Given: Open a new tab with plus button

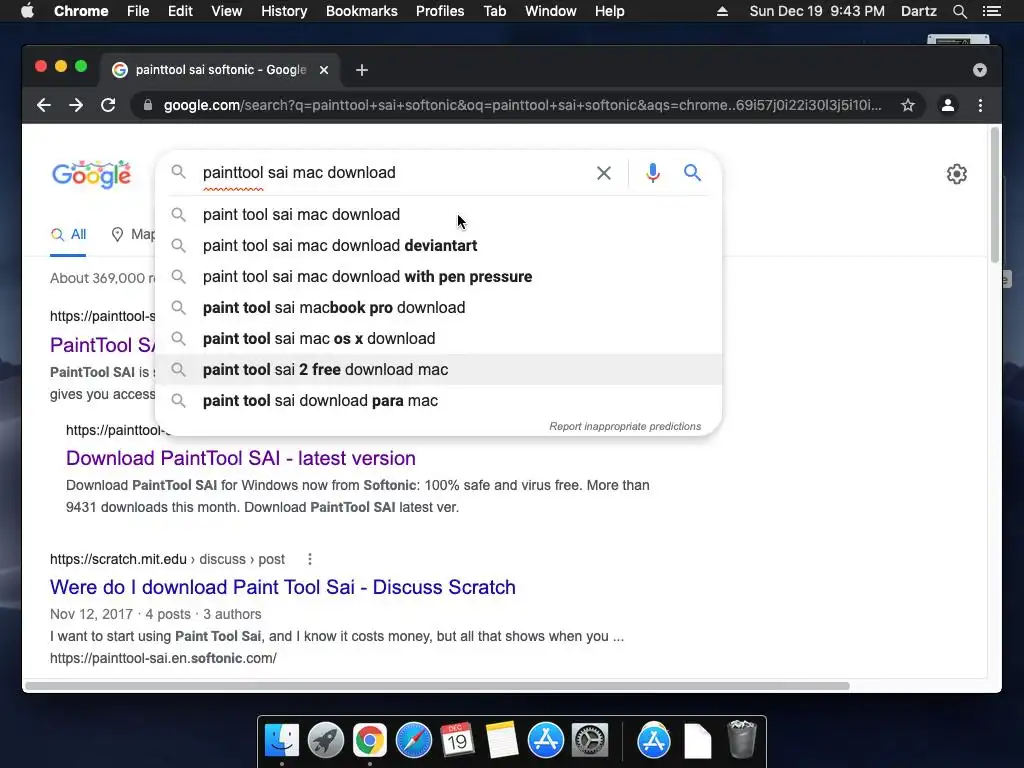Looking at the screenshot, I should (x=362, y=70).
